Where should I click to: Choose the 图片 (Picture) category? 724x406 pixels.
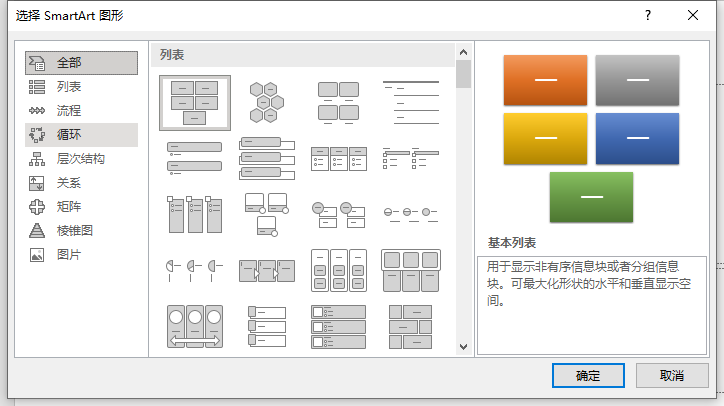tap(81, 255)
